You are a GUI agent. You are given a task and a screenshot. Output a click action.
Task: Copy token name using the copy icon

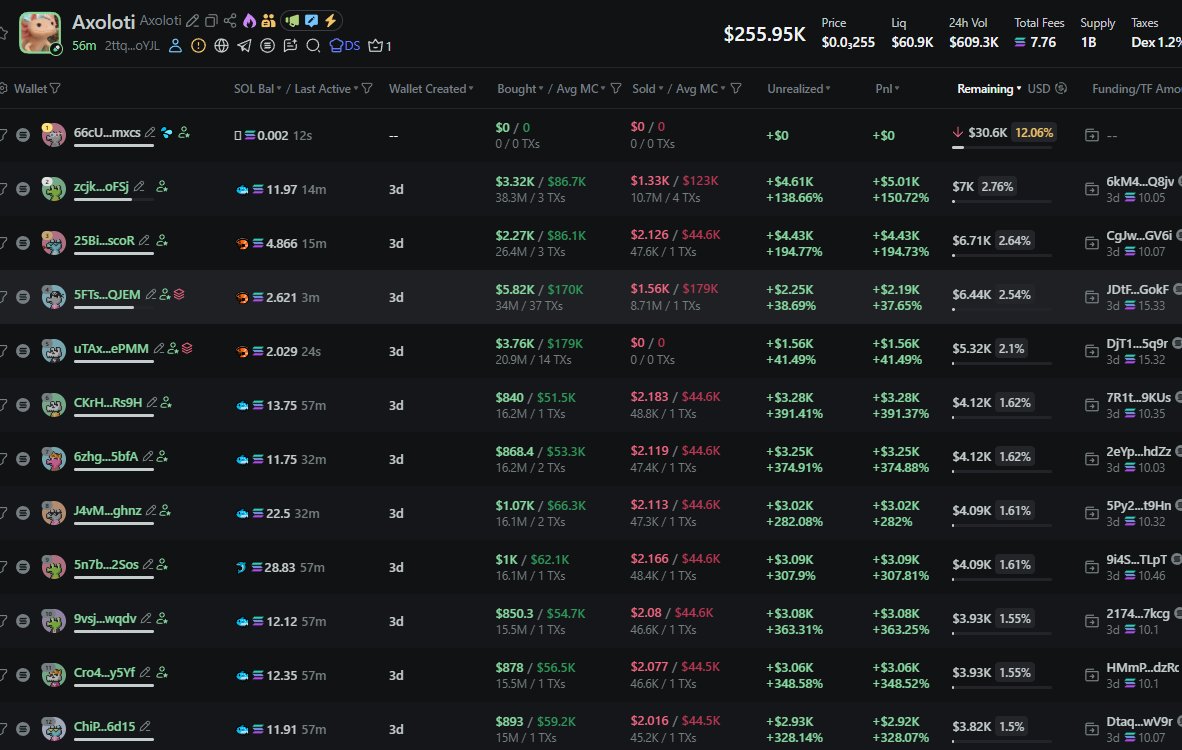[x=210, y=21]
